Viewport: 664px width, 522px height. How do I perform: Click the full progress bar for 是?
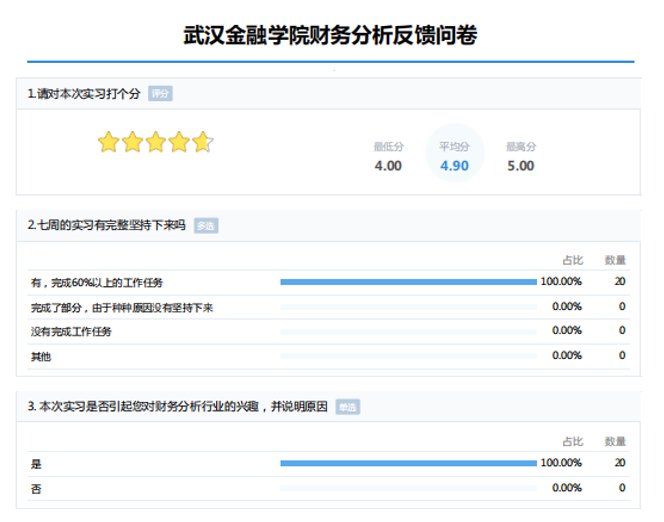click(x=408, y=463)
